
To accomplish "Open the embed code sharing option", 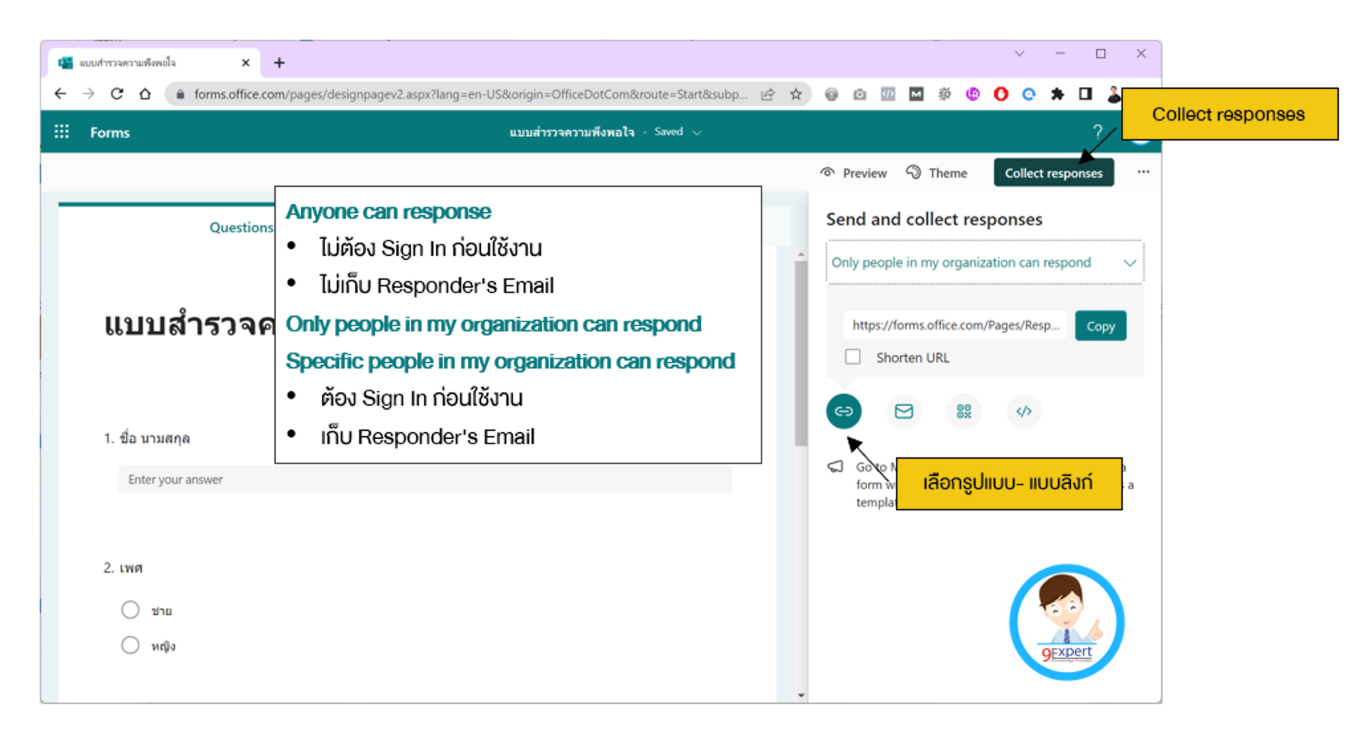I will click(x=1023, y=411).
